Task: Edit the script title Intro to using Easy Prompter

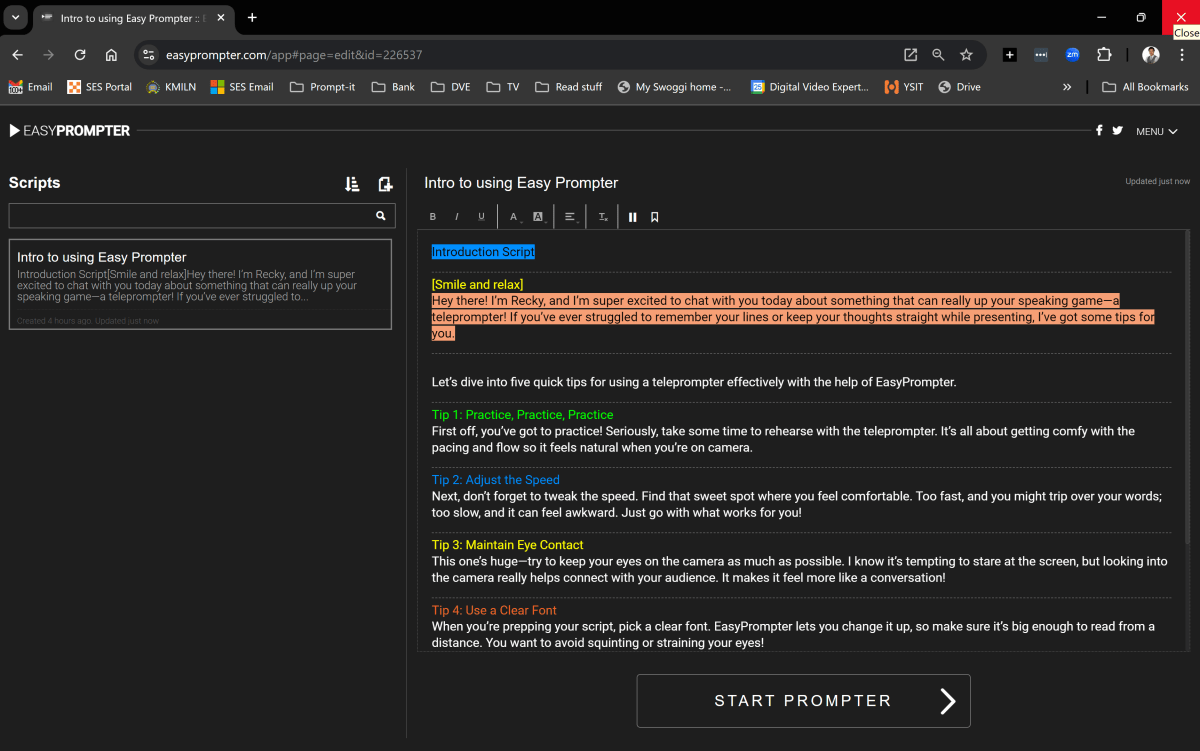Action: 521,183
